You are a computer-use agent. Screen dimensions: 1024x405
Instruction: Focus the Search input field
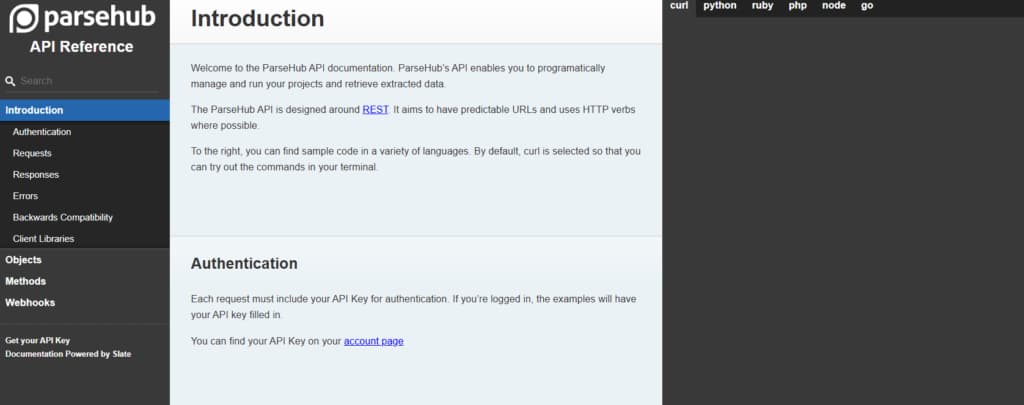click(x=88, y=81)
